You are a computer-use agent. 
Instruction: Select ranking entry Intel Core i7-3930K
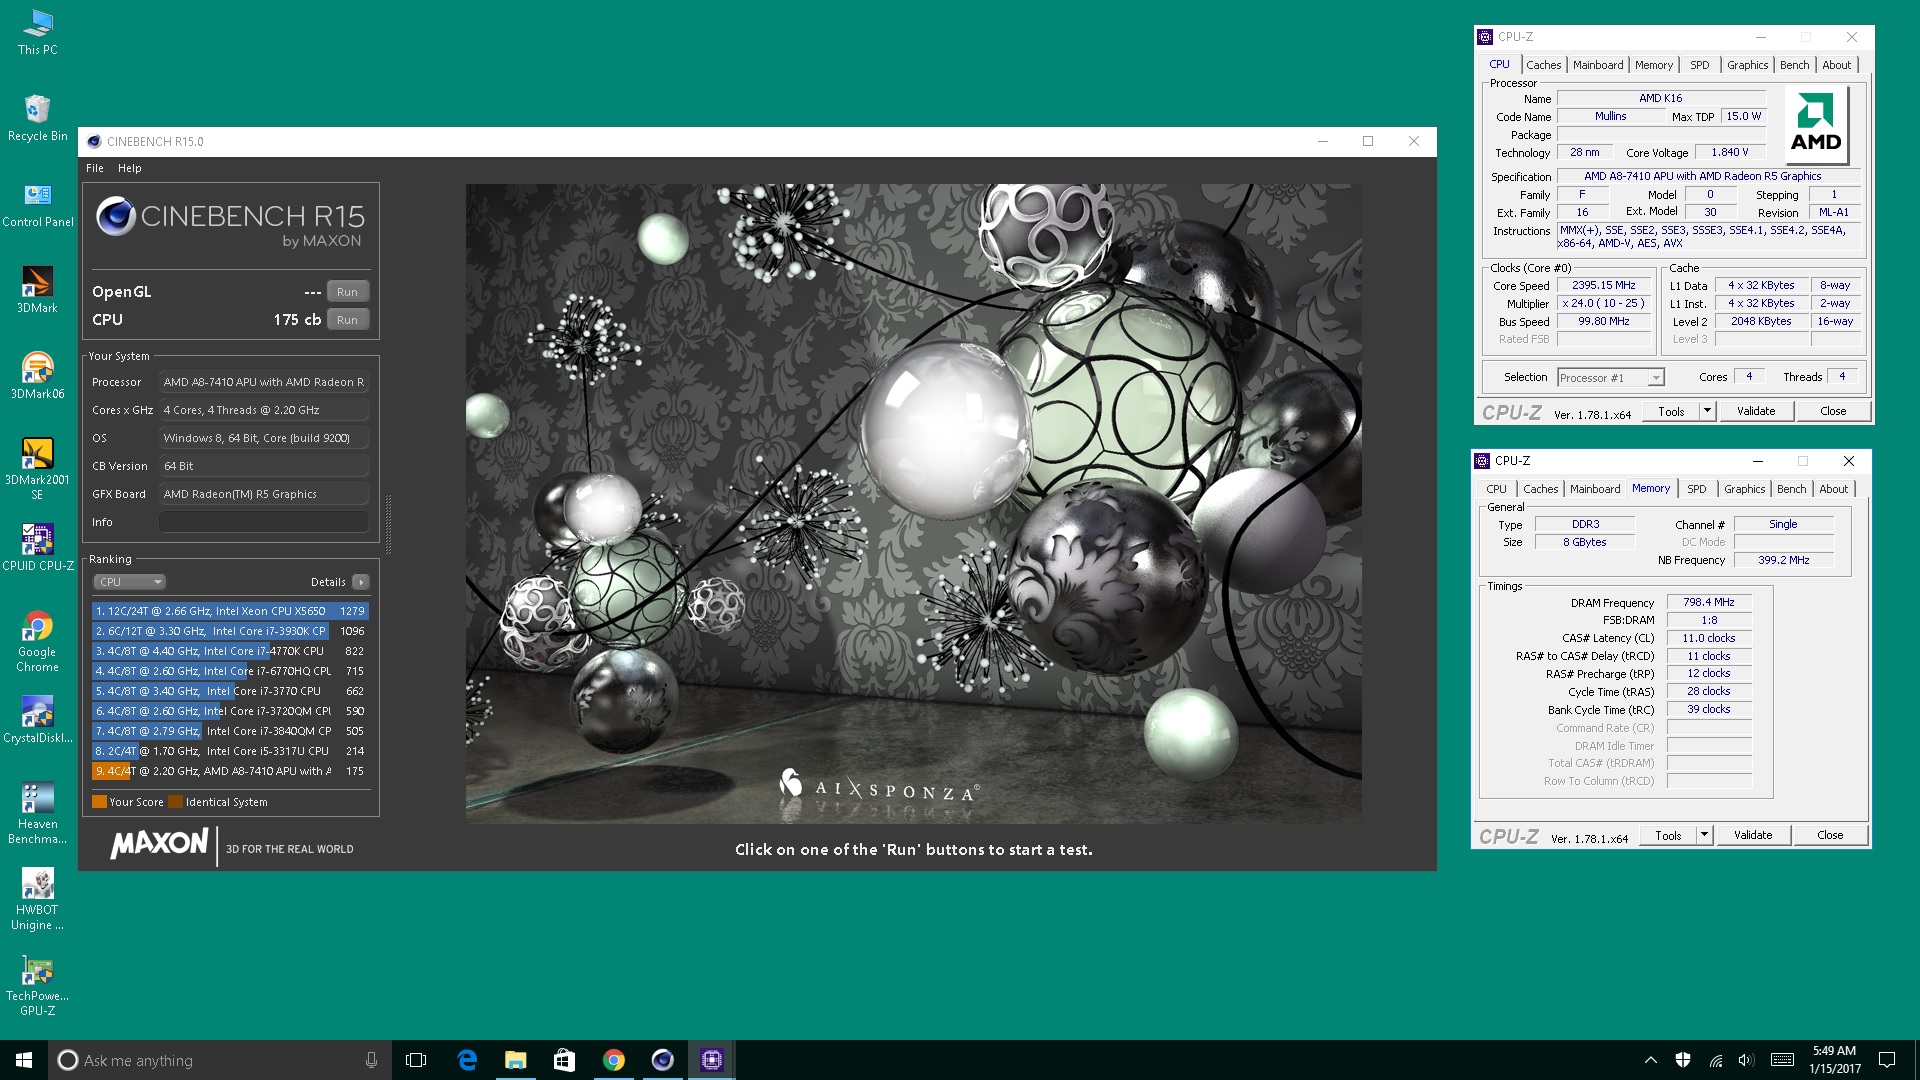[231, 631]
